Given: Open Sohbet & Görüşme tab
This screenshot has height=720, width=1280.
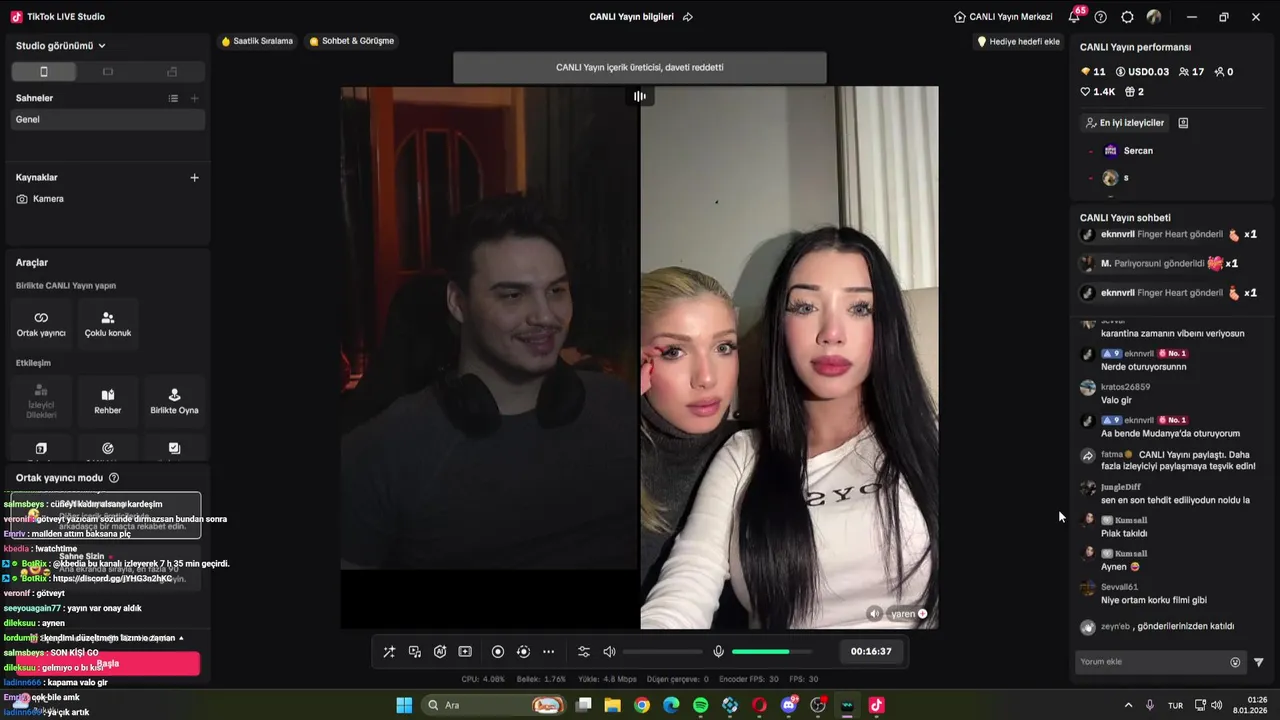Looking at the screenshot, I should coord(351,41).
